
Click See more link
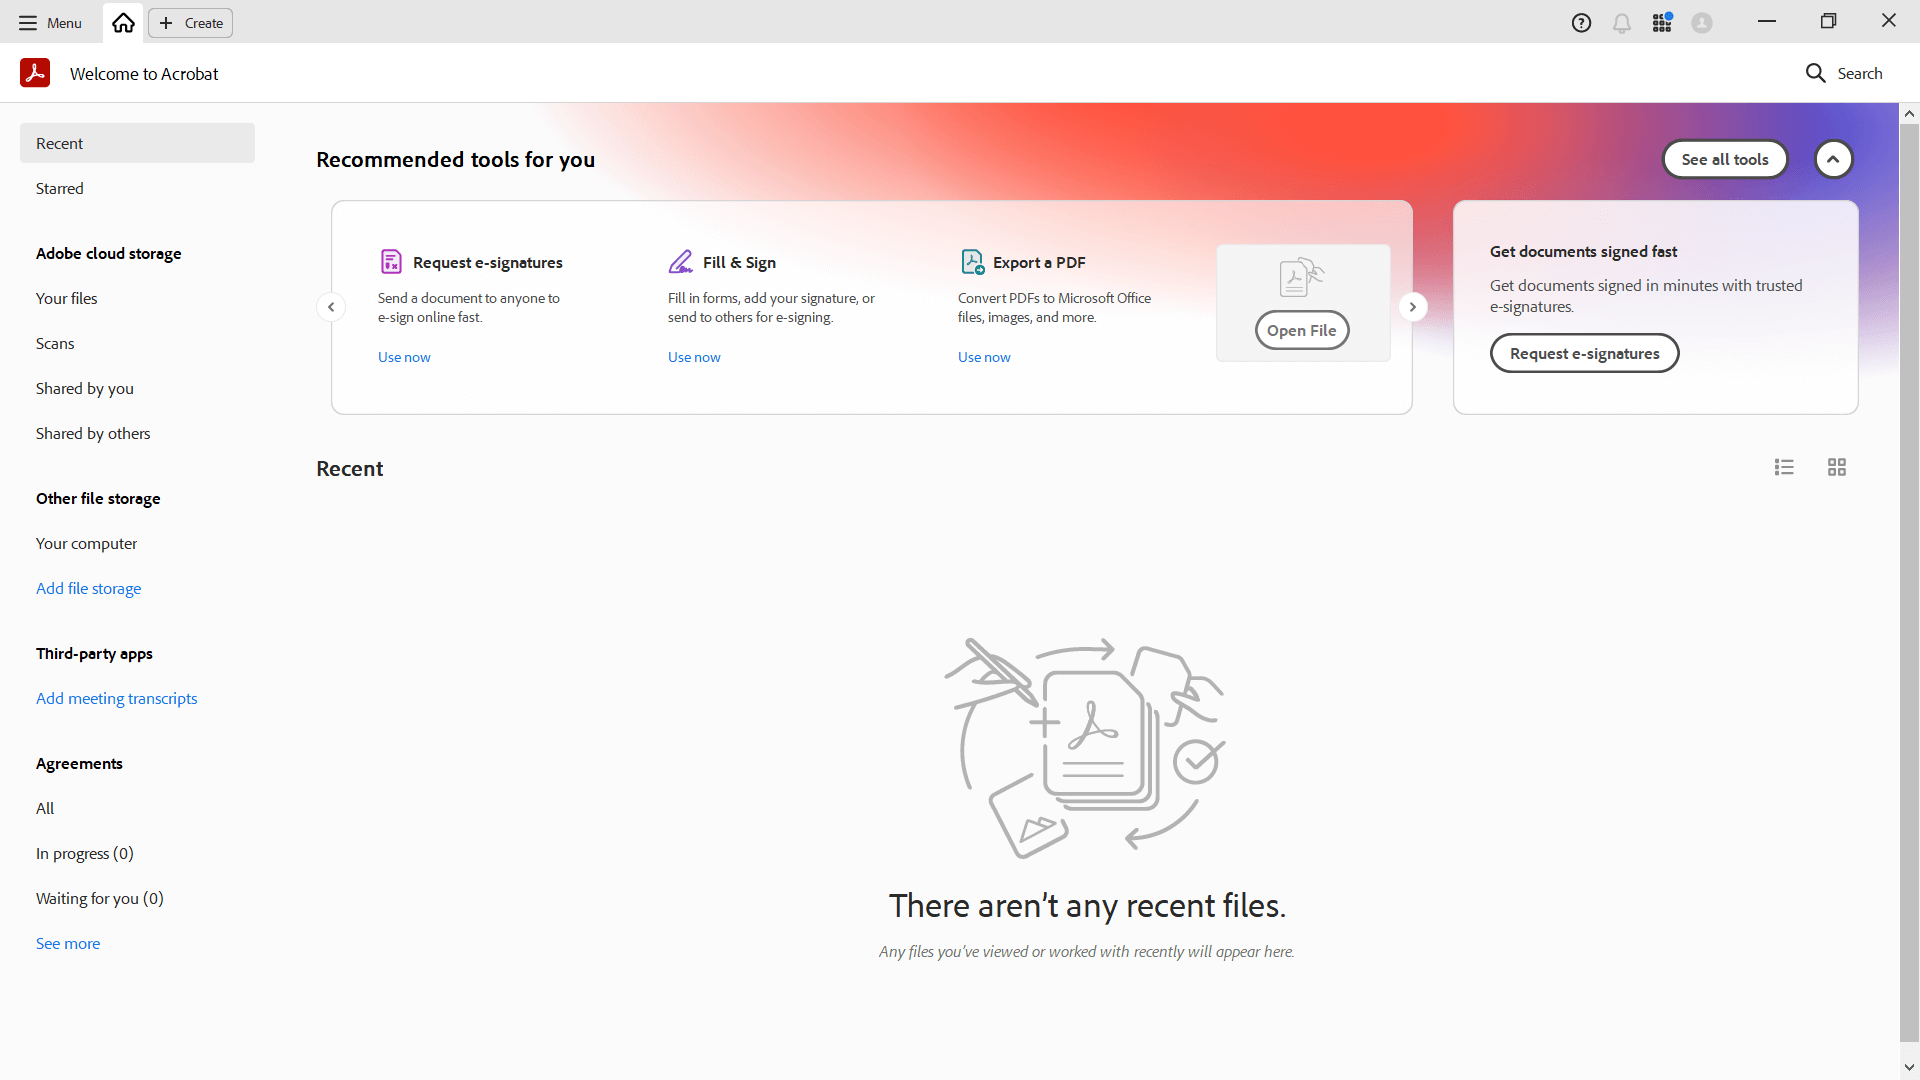pyautogui.click(x=68, y=943)
